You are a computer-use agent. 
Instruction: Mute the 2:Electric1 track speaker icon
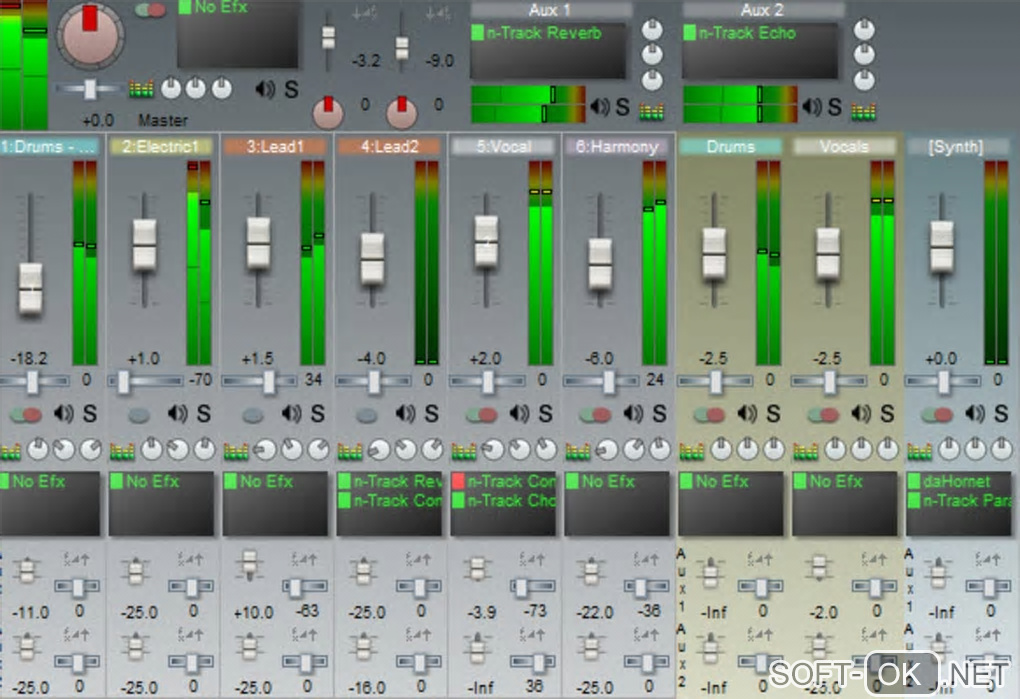(x=177, y=414)
